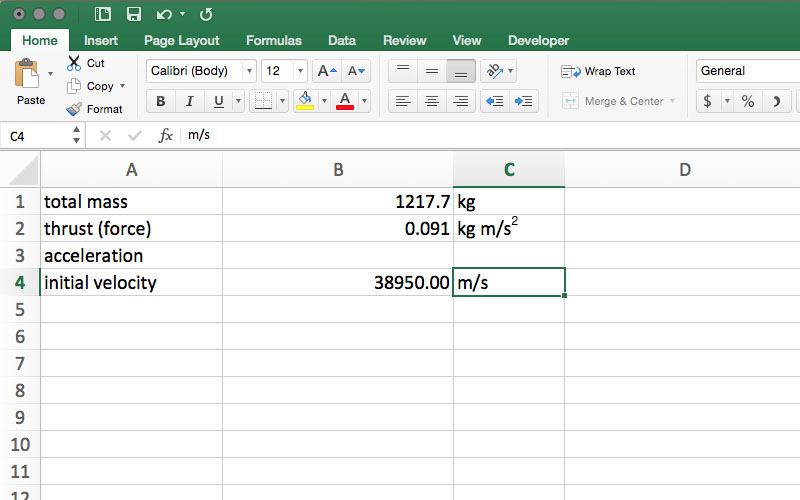The width and height of the screenshot is (800, 500).
Task: Increase font size with larger A icon
Action: click(x=326, y=71)
